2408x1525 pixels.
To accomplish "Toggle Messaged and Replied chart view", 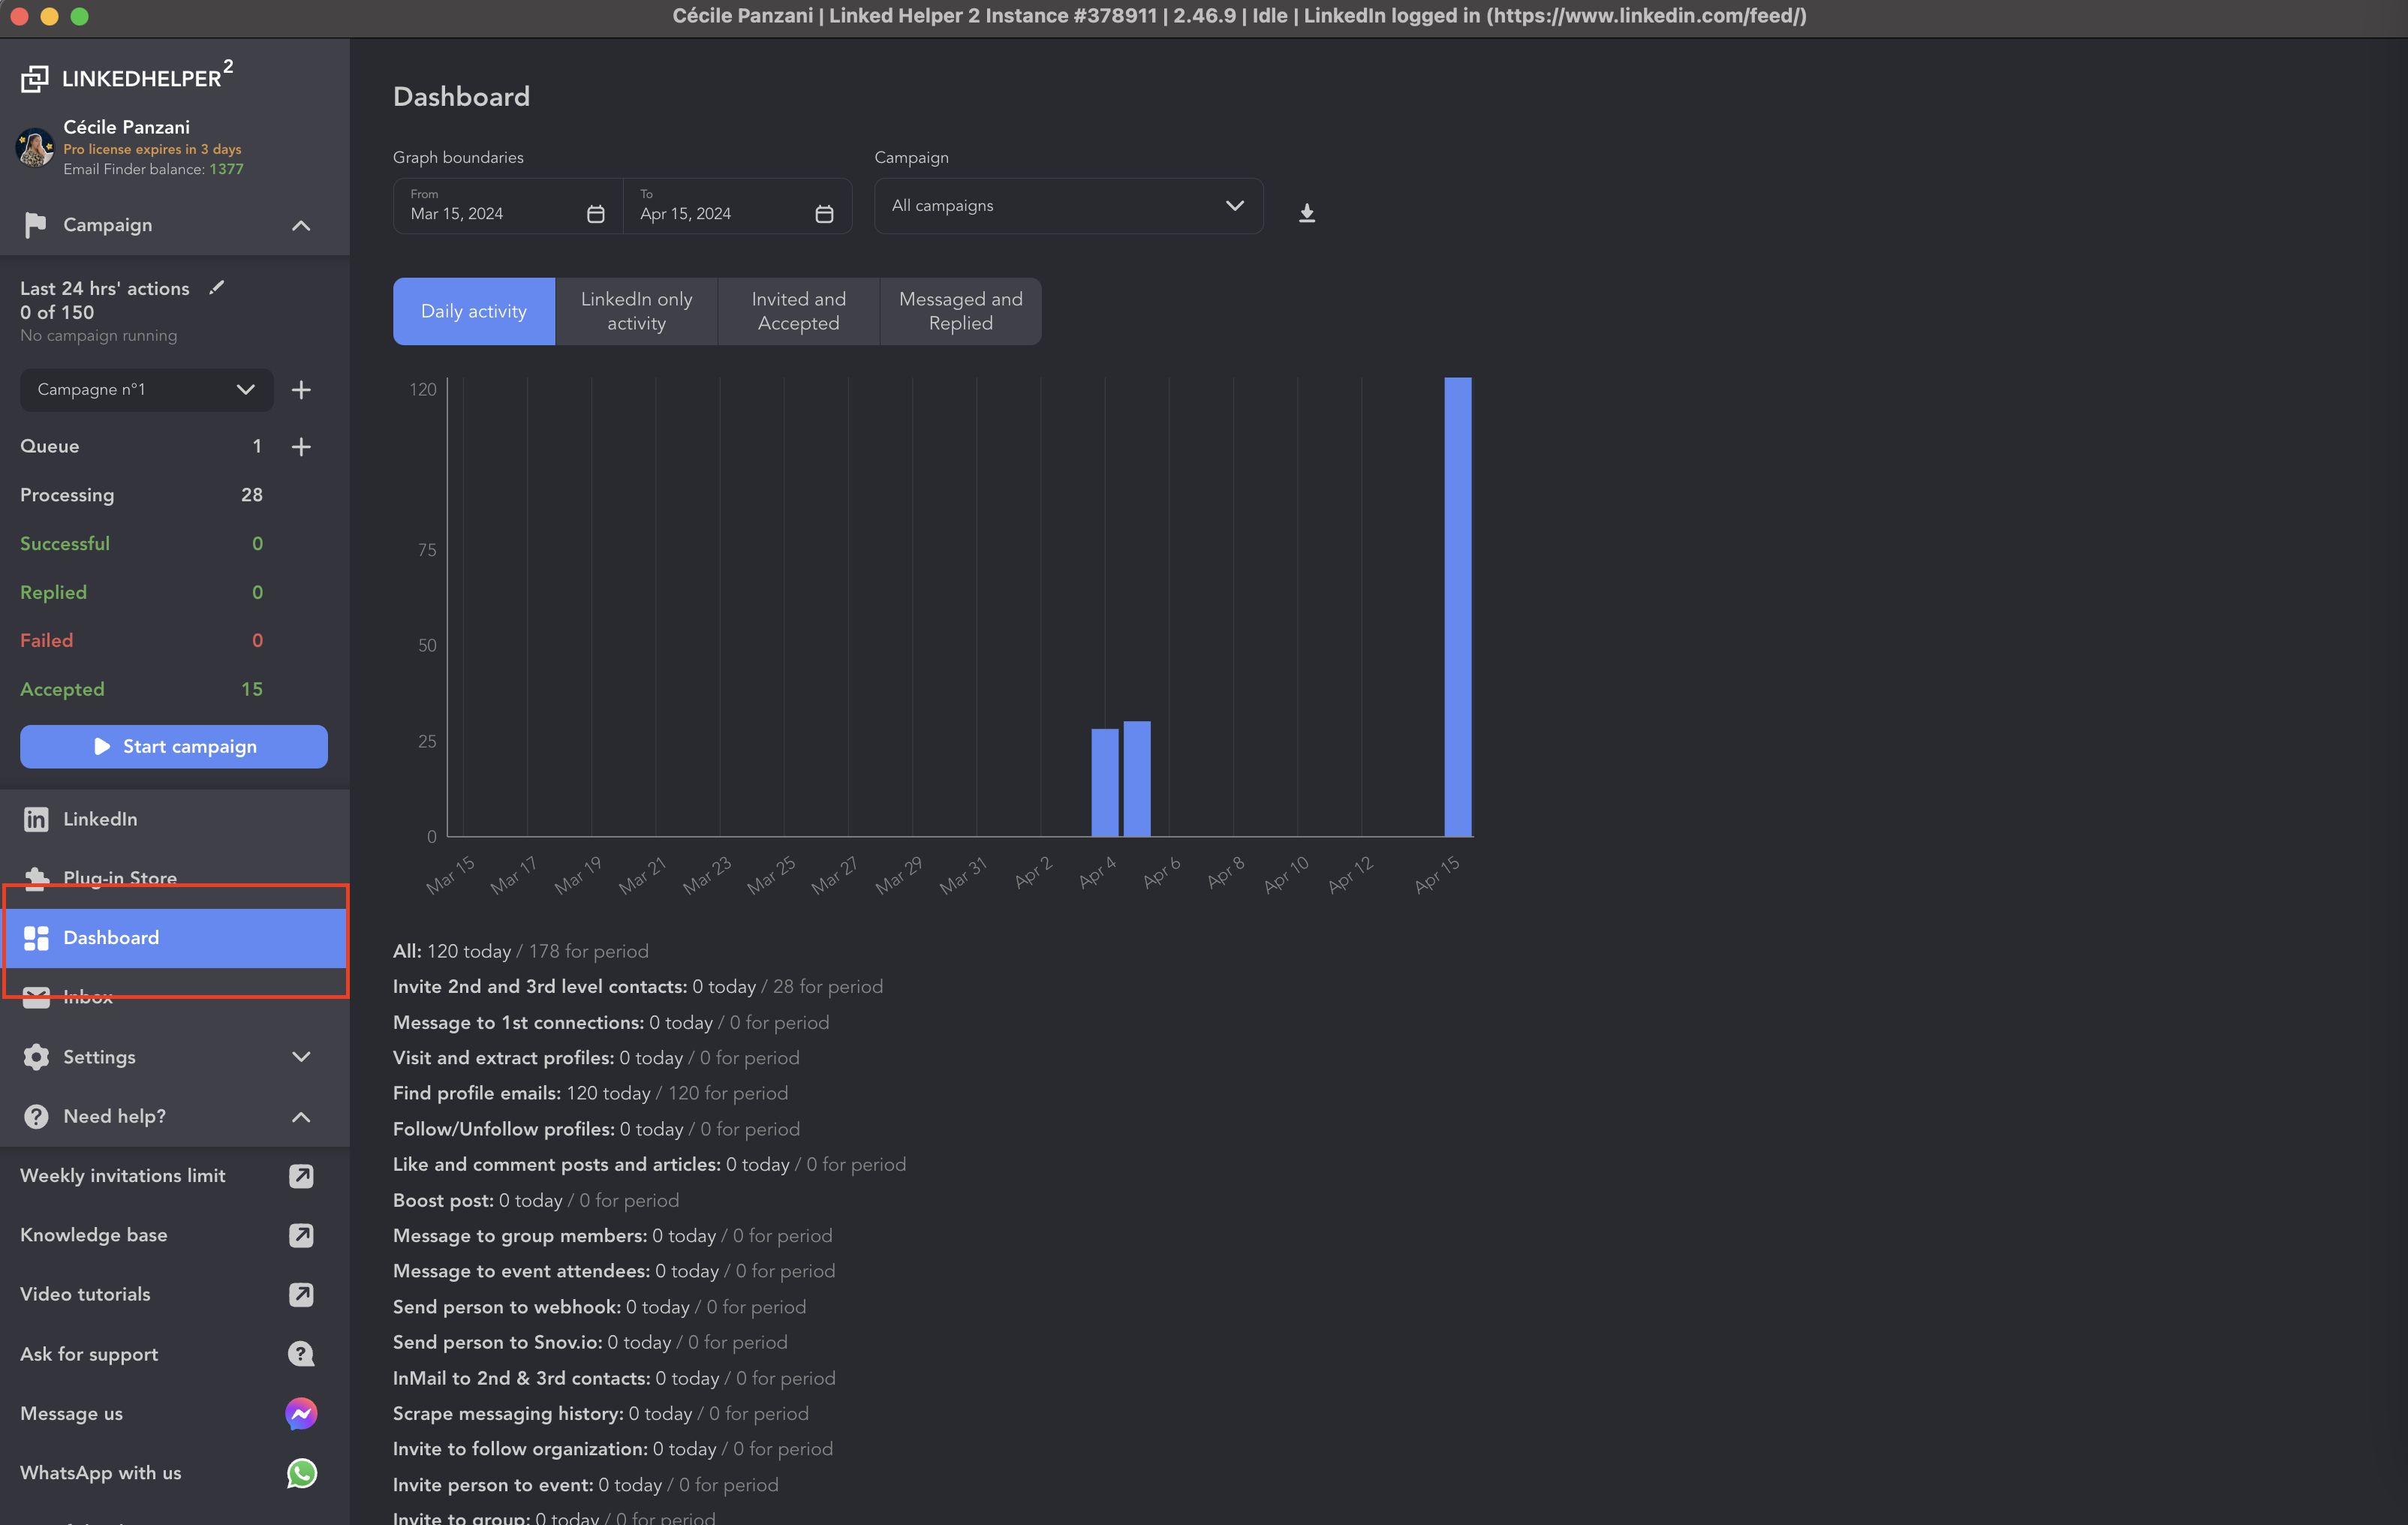I will pyautogui.click(x=959, y=311).
